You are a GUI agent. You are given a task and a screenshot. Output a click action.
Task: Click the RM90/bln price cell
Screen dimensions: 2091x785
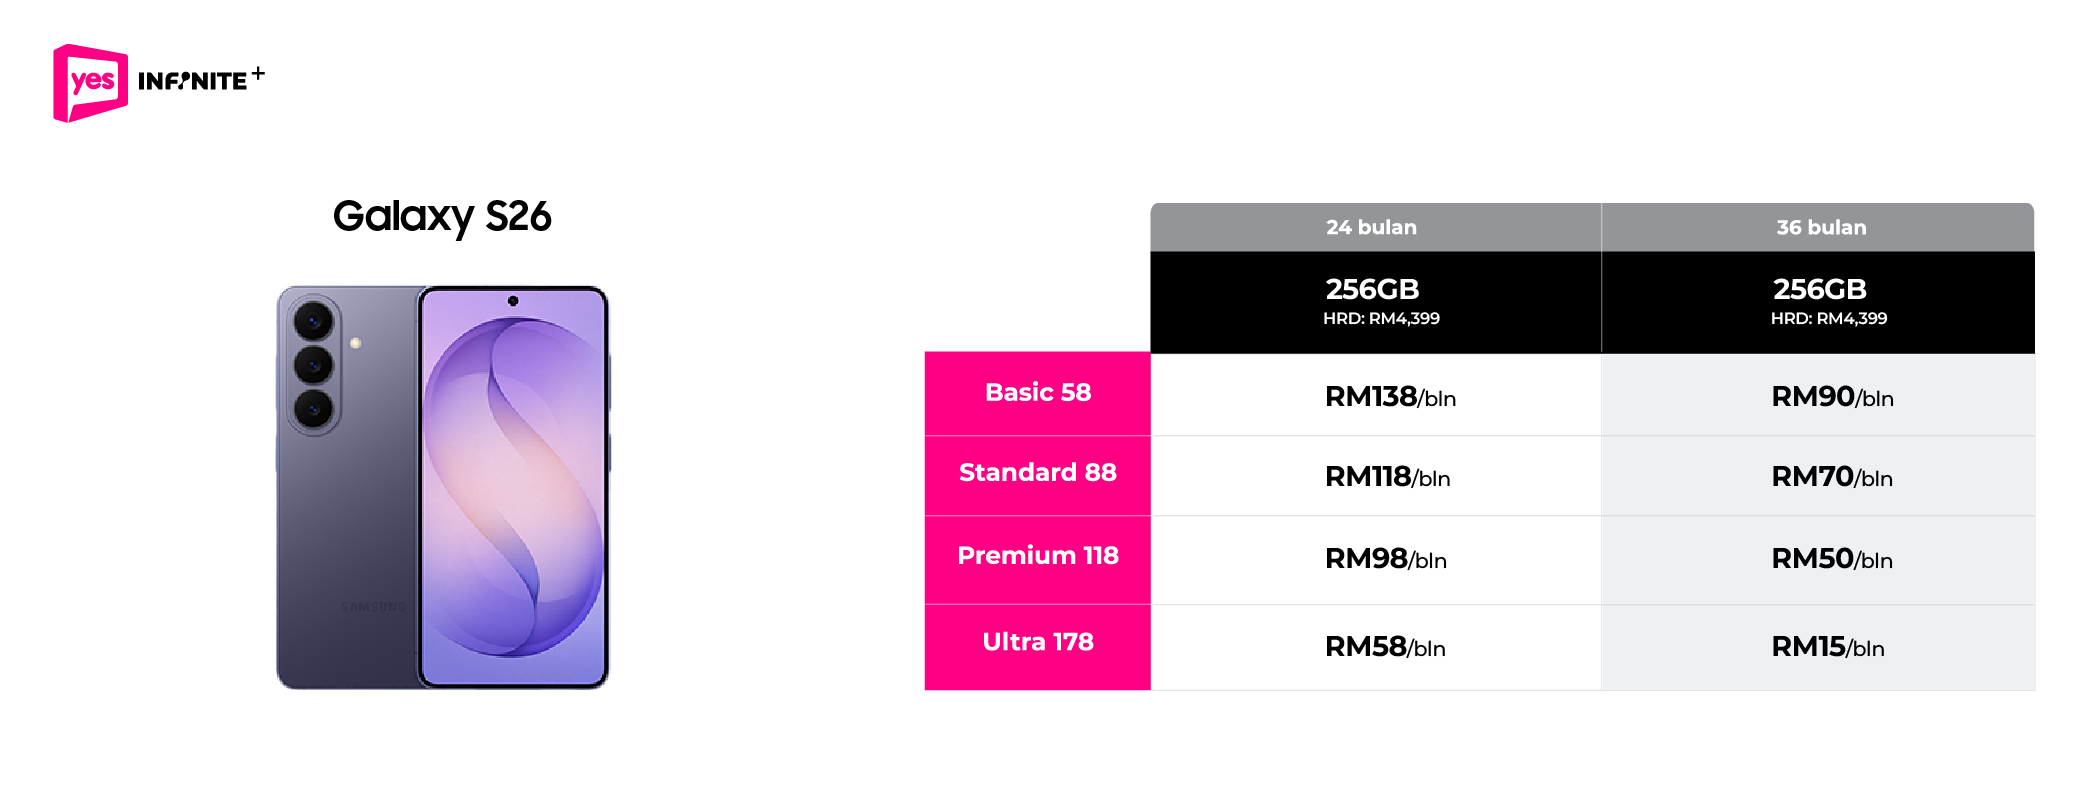click(1831, 397)
